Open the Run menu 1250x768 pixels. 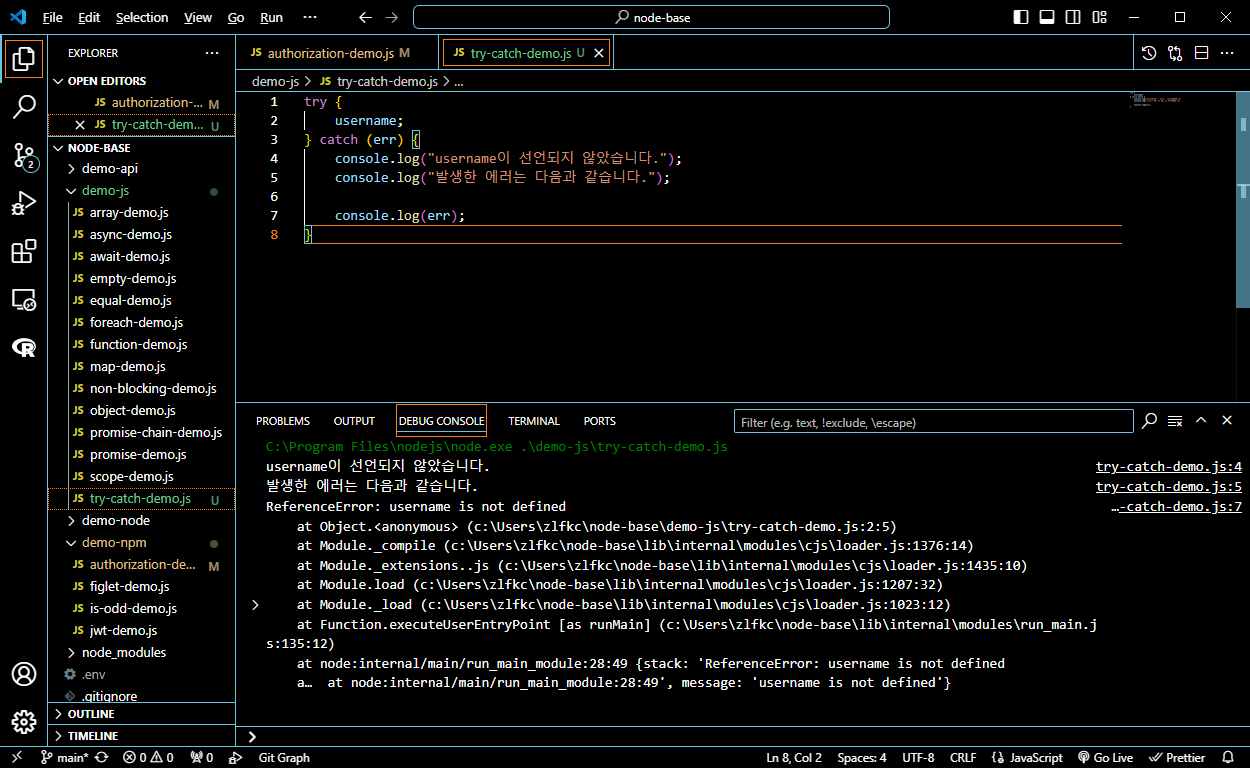tap(271, 17)
